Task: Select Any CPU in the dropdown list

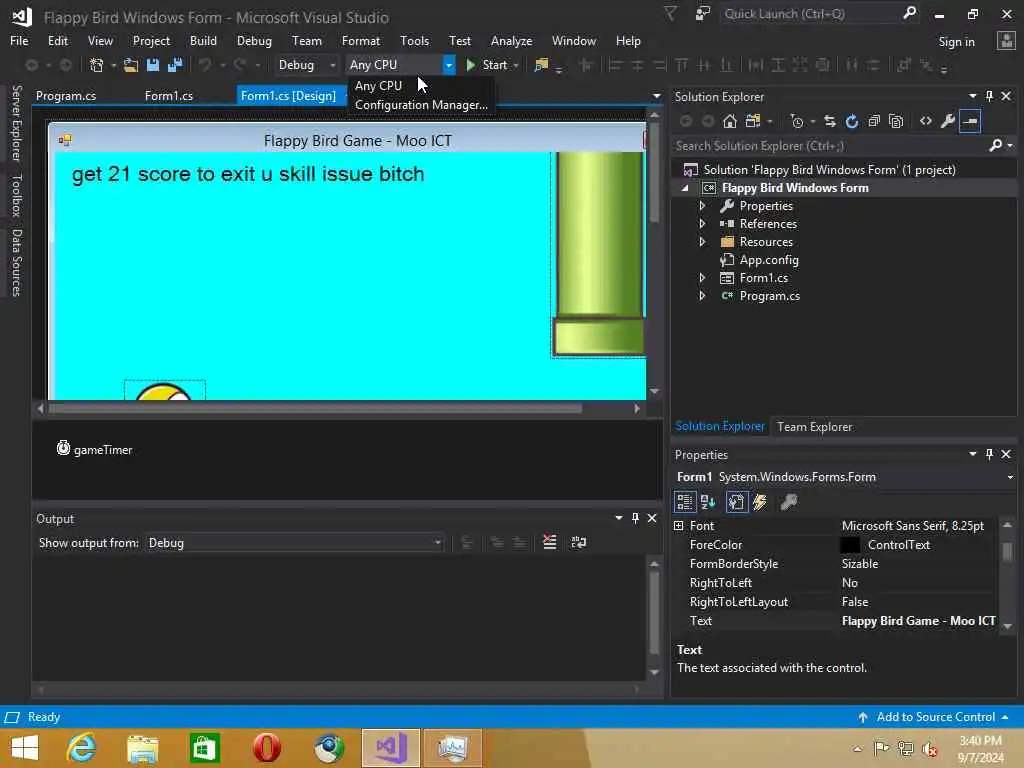Action: pos(378,86)
